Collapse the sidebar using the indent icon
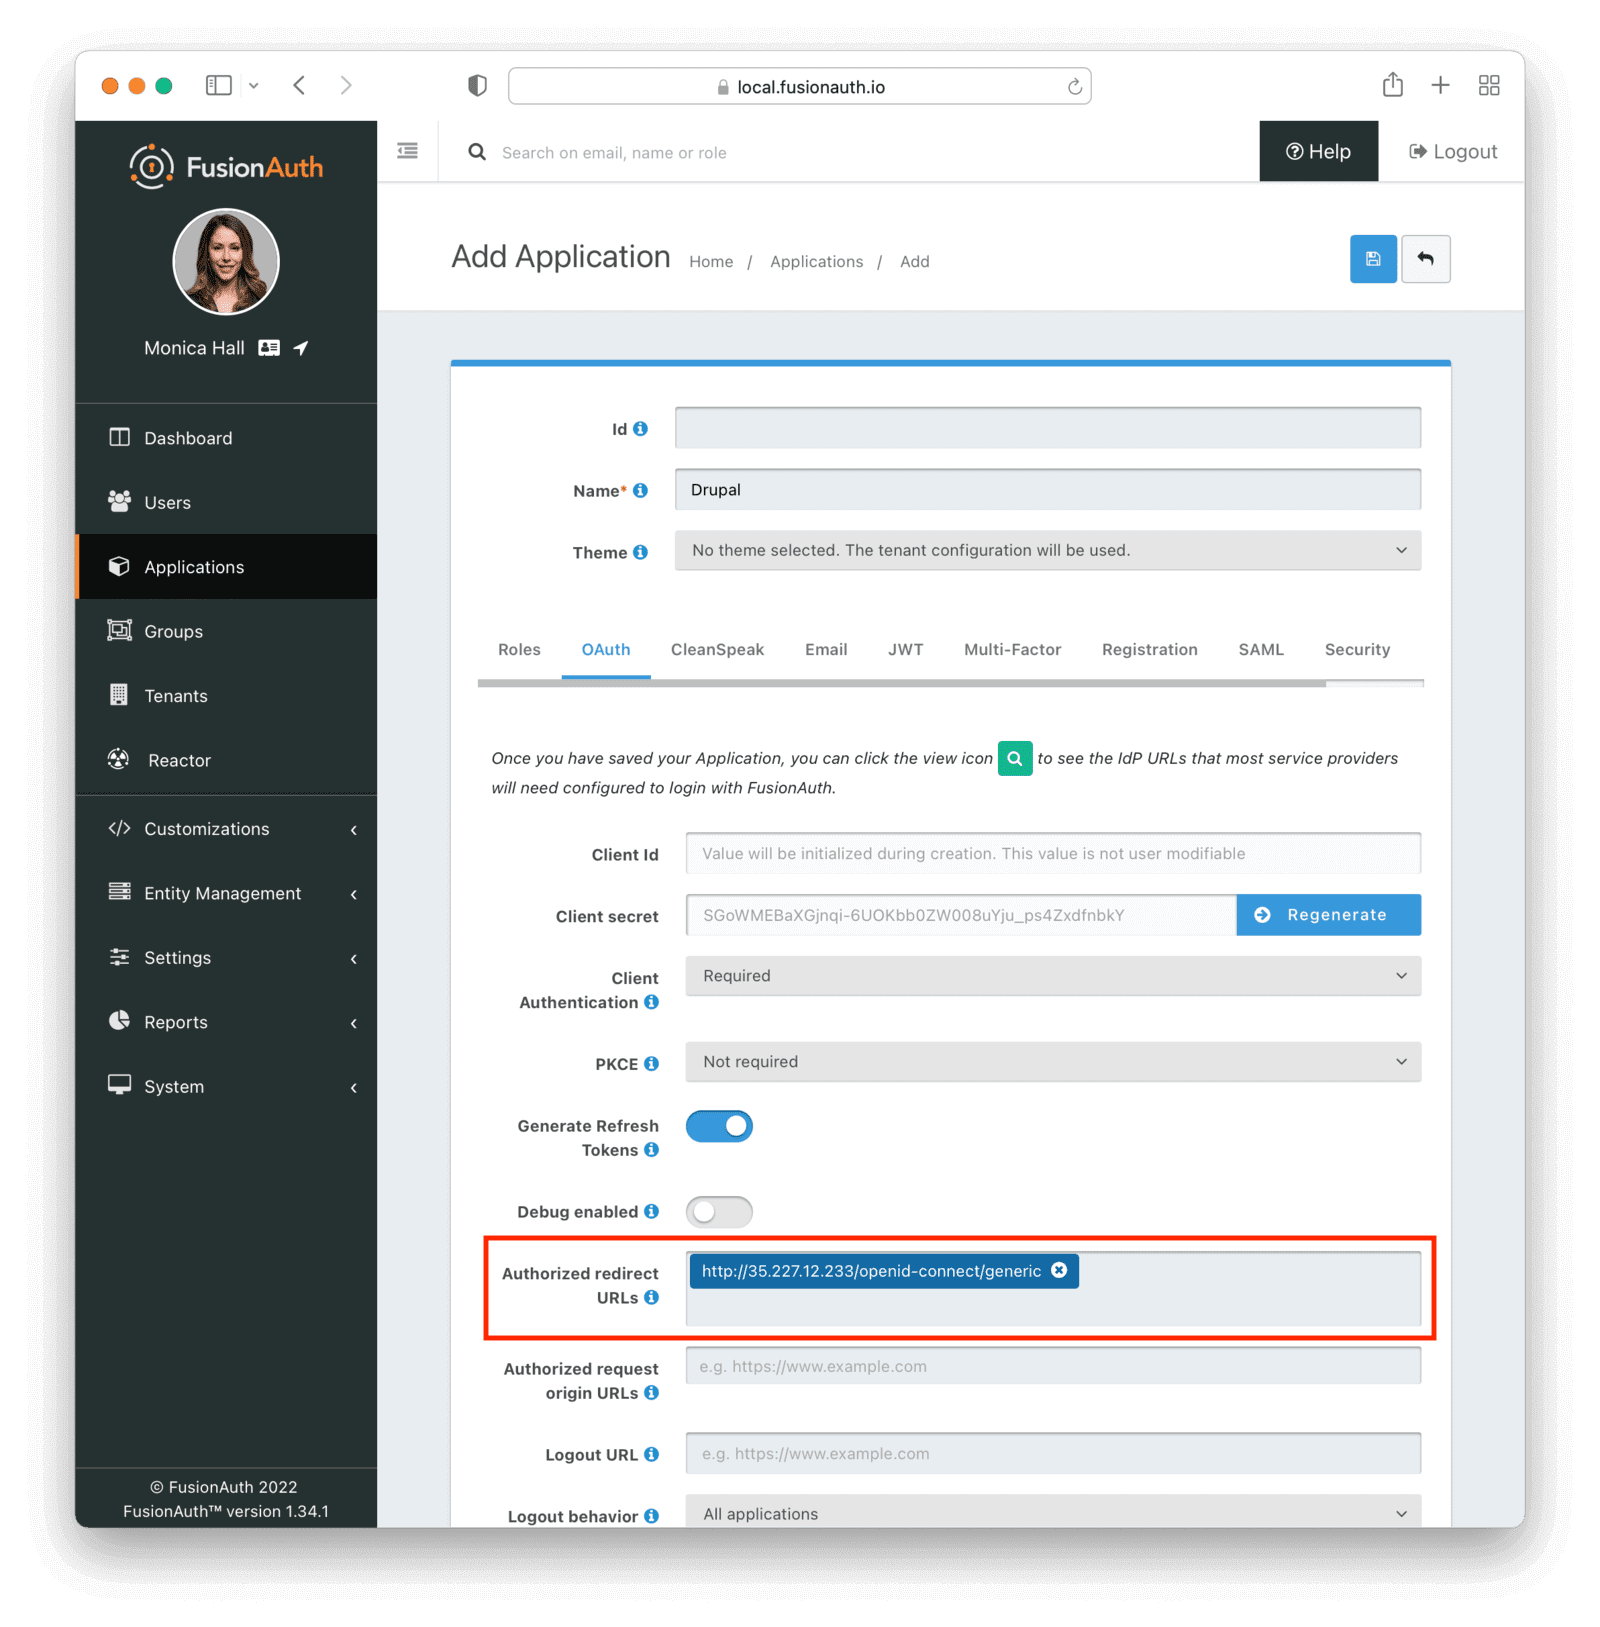 pos(407,150)
